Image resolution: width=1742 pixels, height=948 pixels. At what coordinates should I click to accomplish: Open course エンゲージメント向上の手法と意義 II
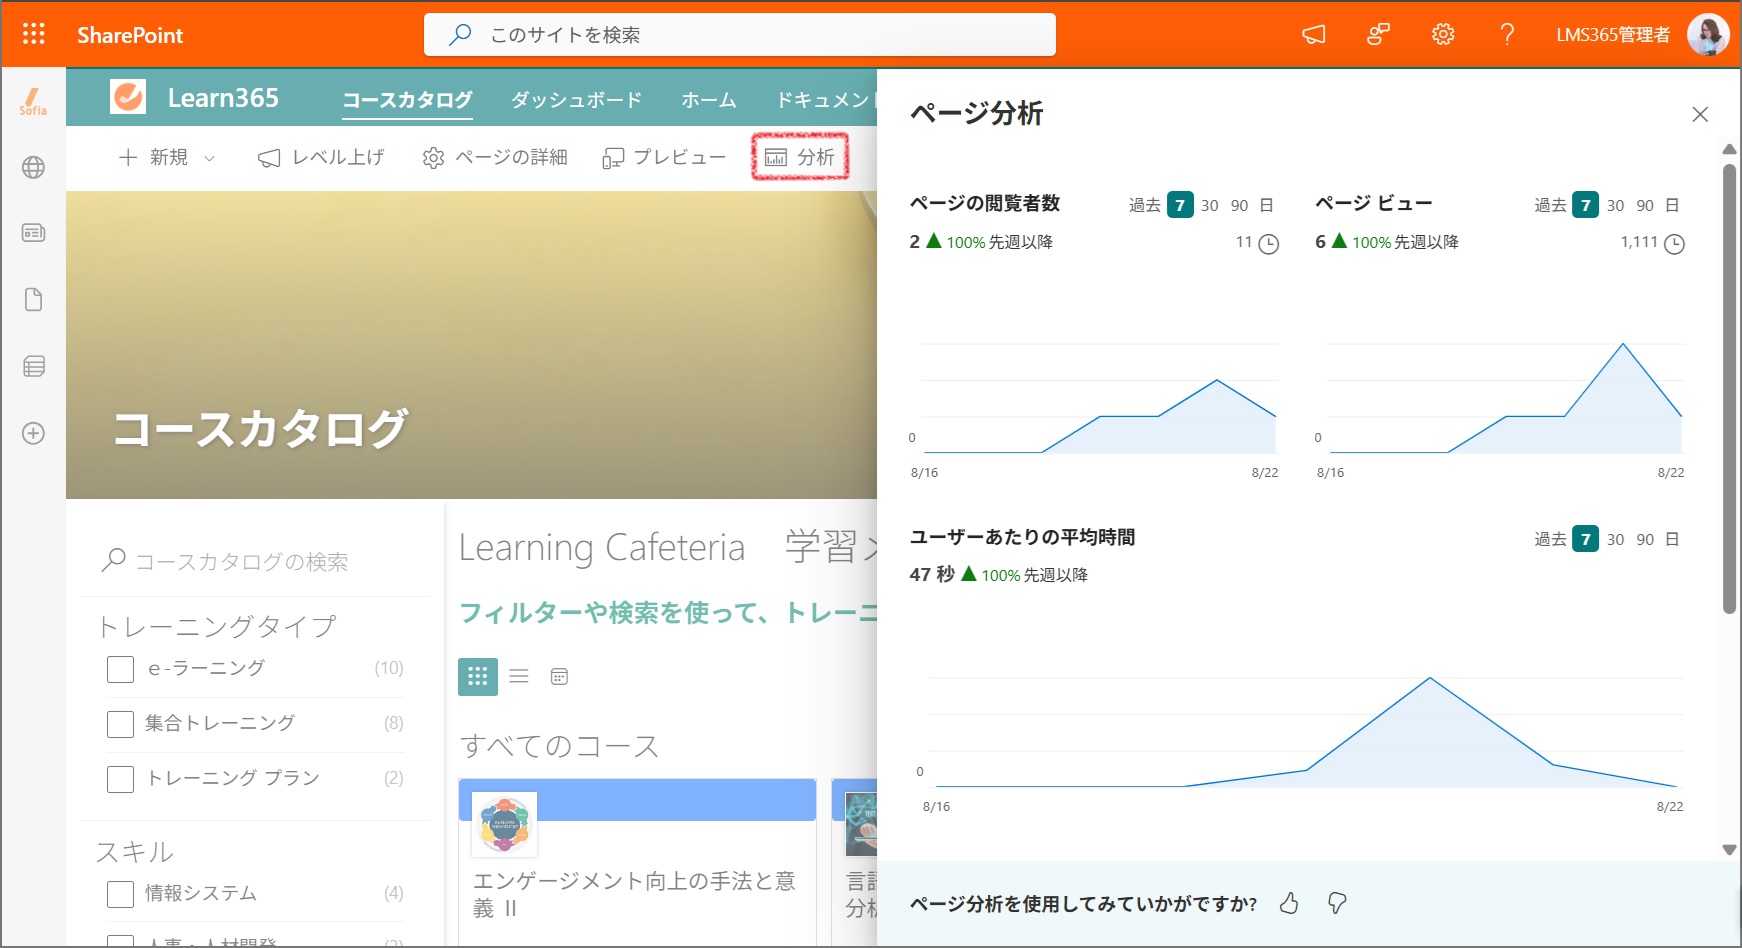point(634,894)
